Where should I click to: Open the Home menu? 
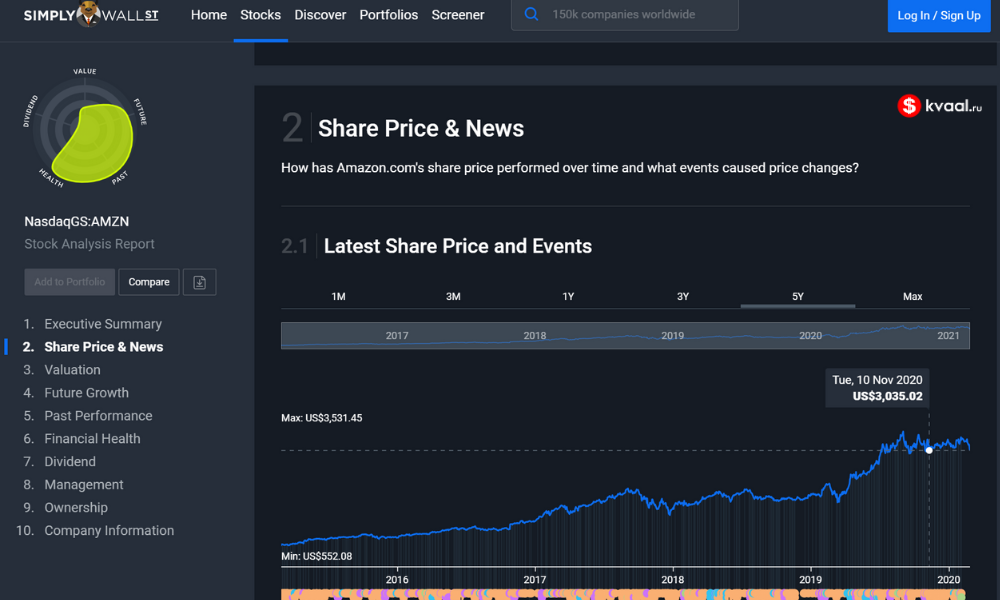click(209, 15)
